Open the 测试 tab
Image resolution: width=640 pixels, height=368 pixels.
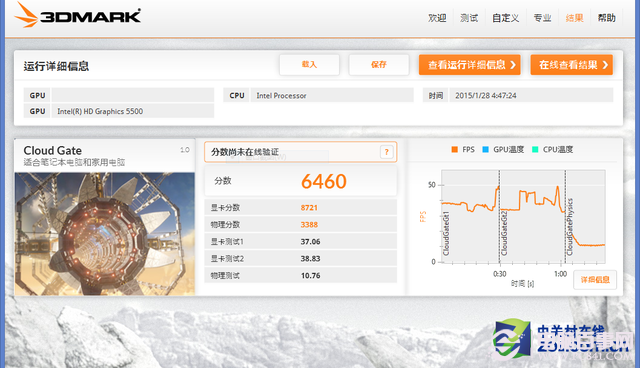[x=469, y=18]
